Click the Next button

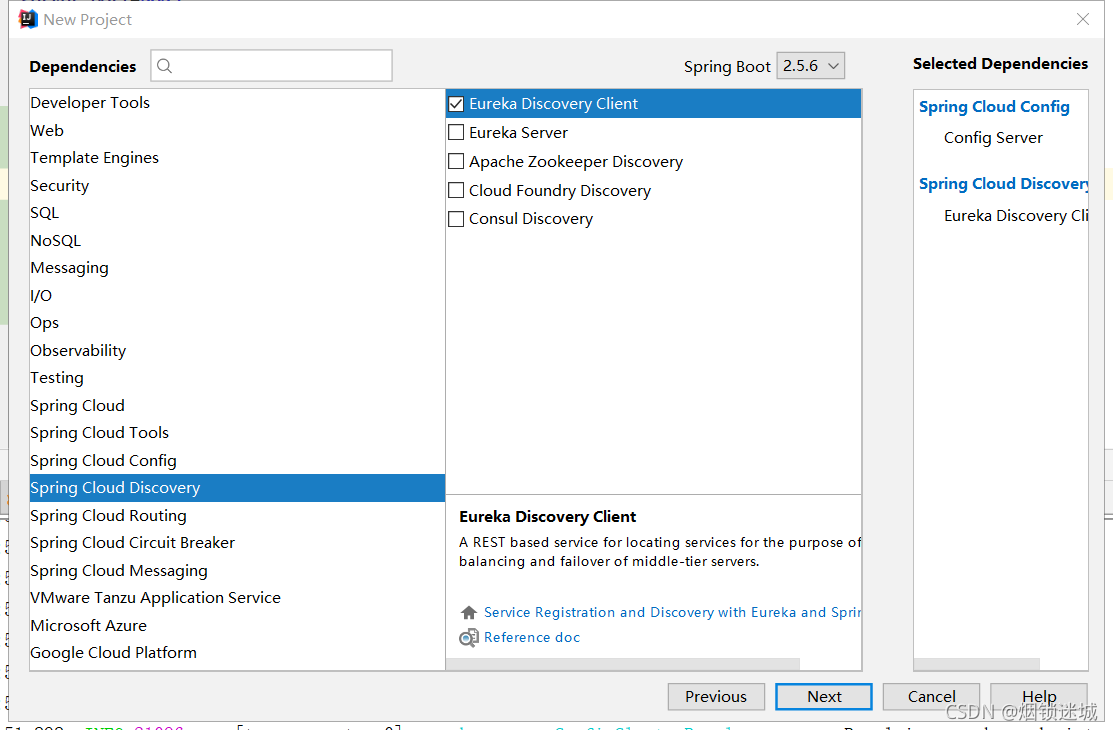(823, 696)
